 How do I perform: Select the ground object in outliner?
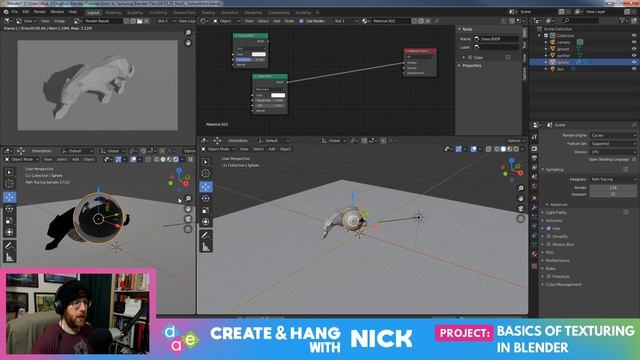563,49
